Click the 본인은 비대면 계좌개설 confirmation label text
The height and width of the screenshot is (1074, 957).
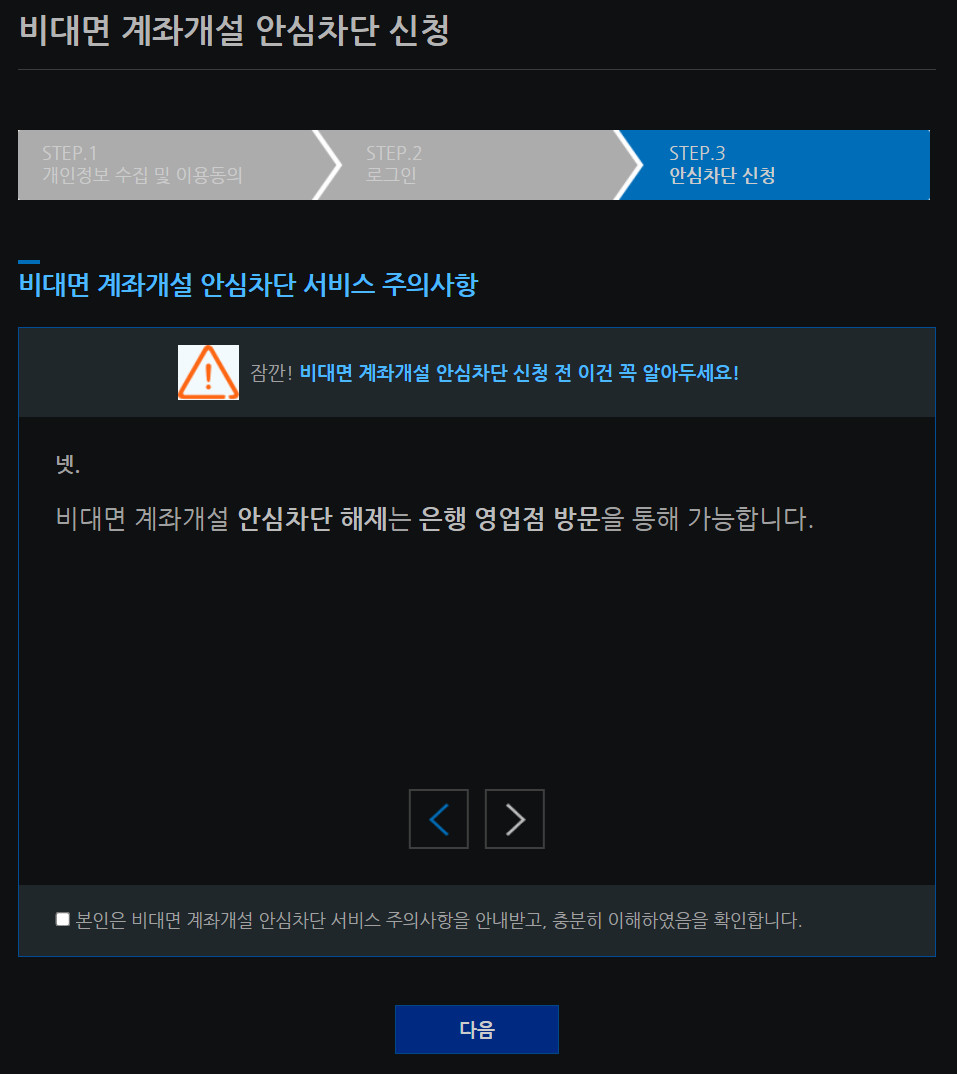(x=438, y=920)
